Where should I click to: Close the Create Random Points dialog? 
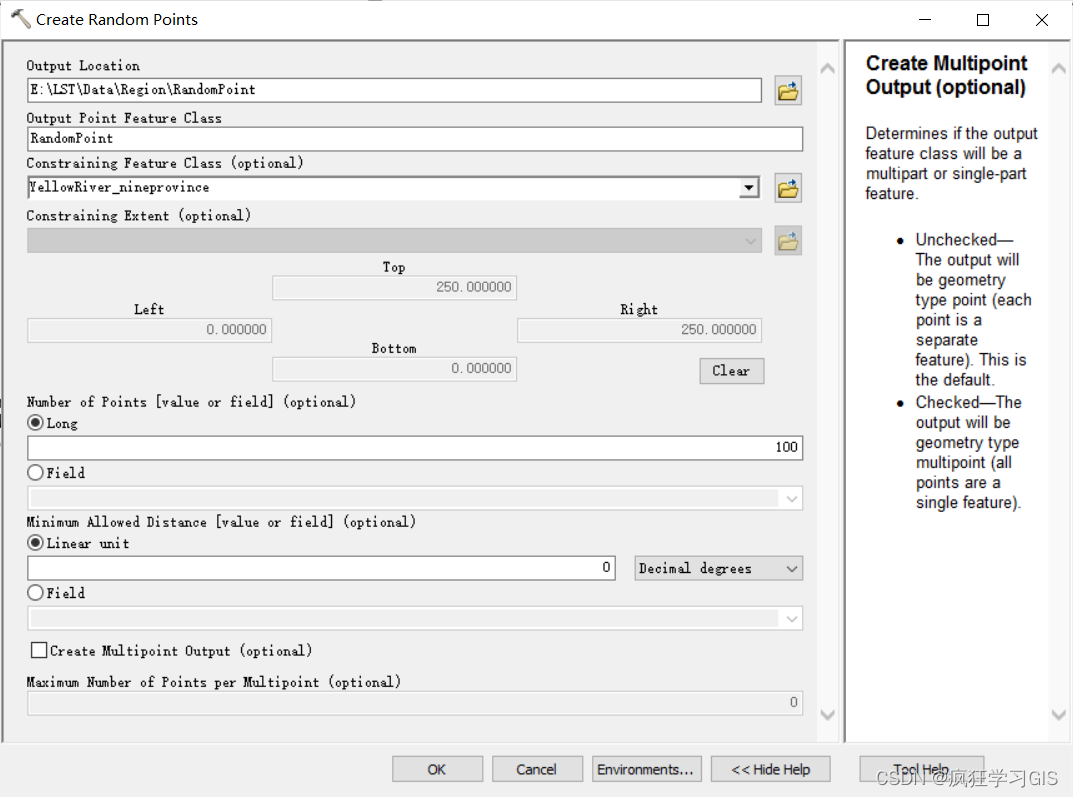pyautogui.click(x=1042, y=20)
